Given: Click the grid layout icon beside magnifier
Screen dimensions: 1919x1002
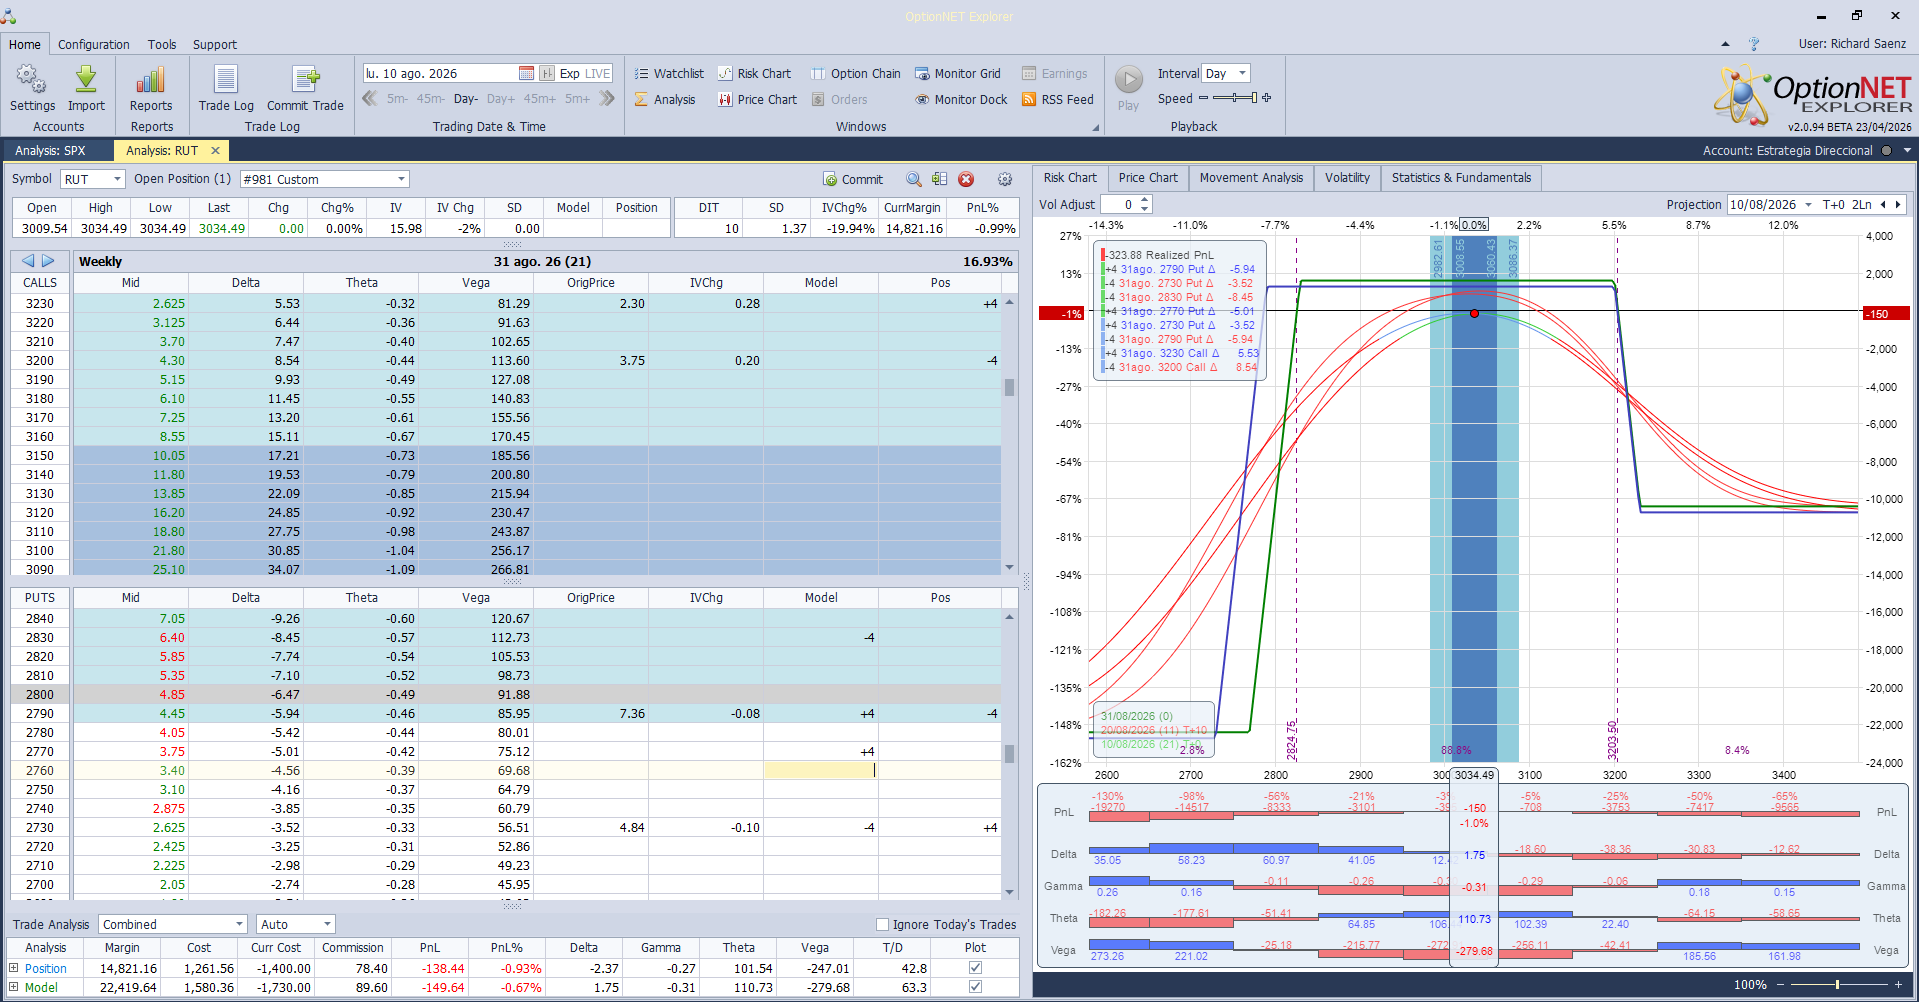Looking at the screenshot, I should click(939, 179).
